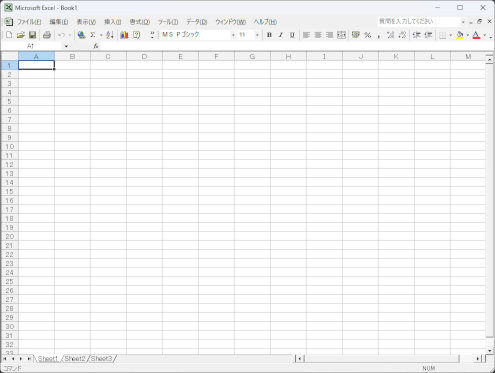Select row 10 header
The height and width of the screenshot is (373, 495).
click(9, 146)
